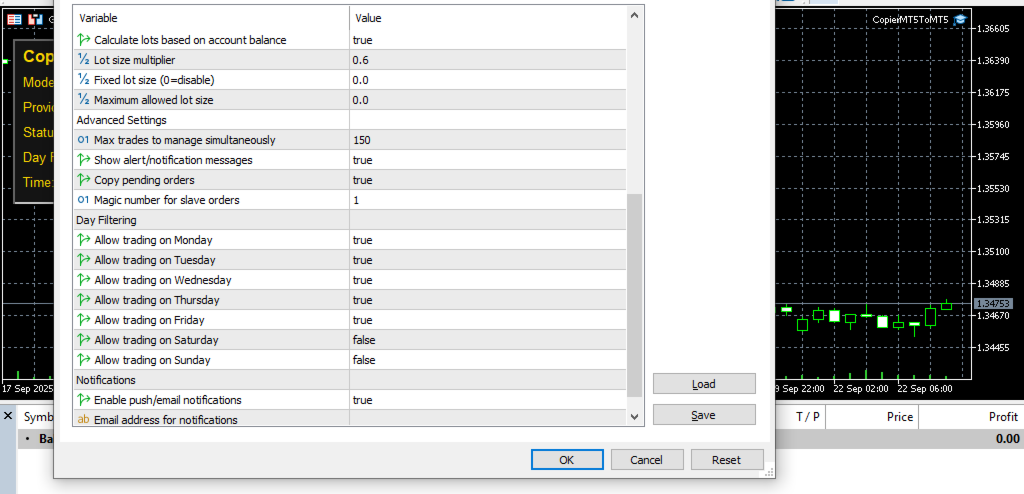The image size is (1024, 494).
Task: Click the arrow icon of Copy pending orders
Action: (x=84, y=180)
